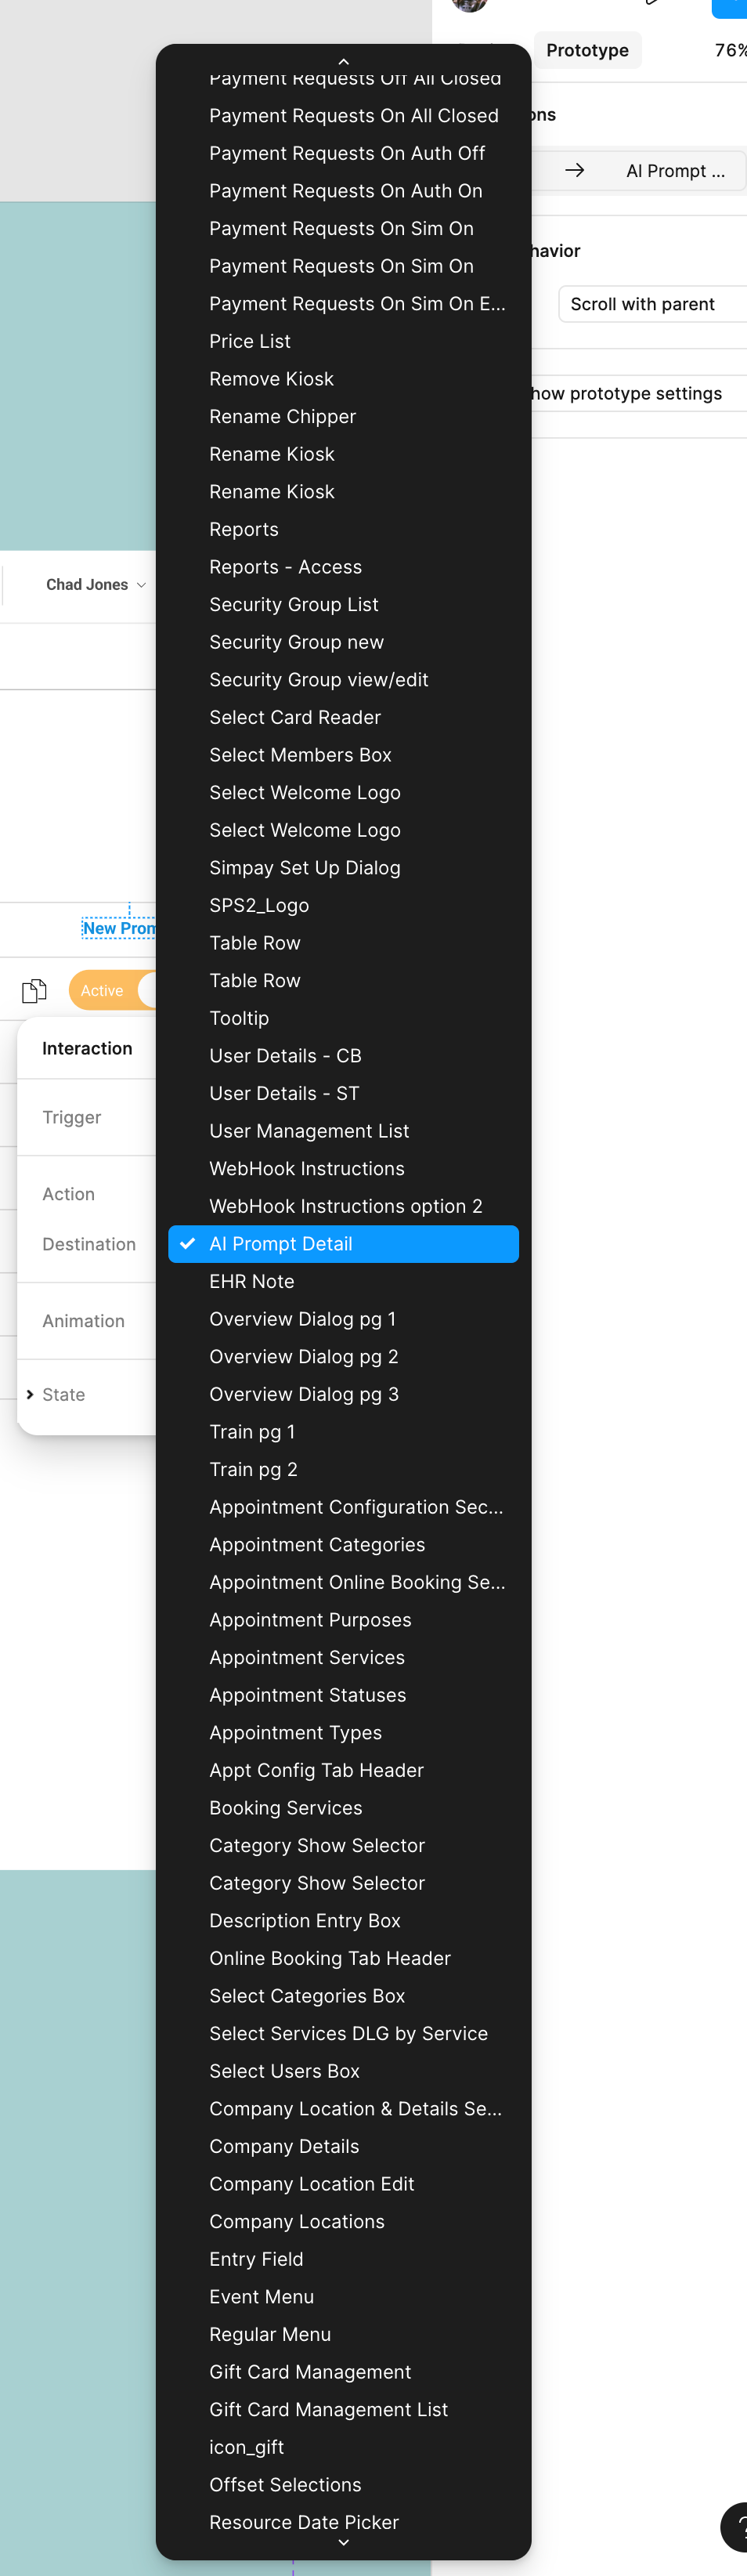Click the scroll-down arrow below the destination list
This screenshot has height=2576, width=747.
pos(343,2542)
